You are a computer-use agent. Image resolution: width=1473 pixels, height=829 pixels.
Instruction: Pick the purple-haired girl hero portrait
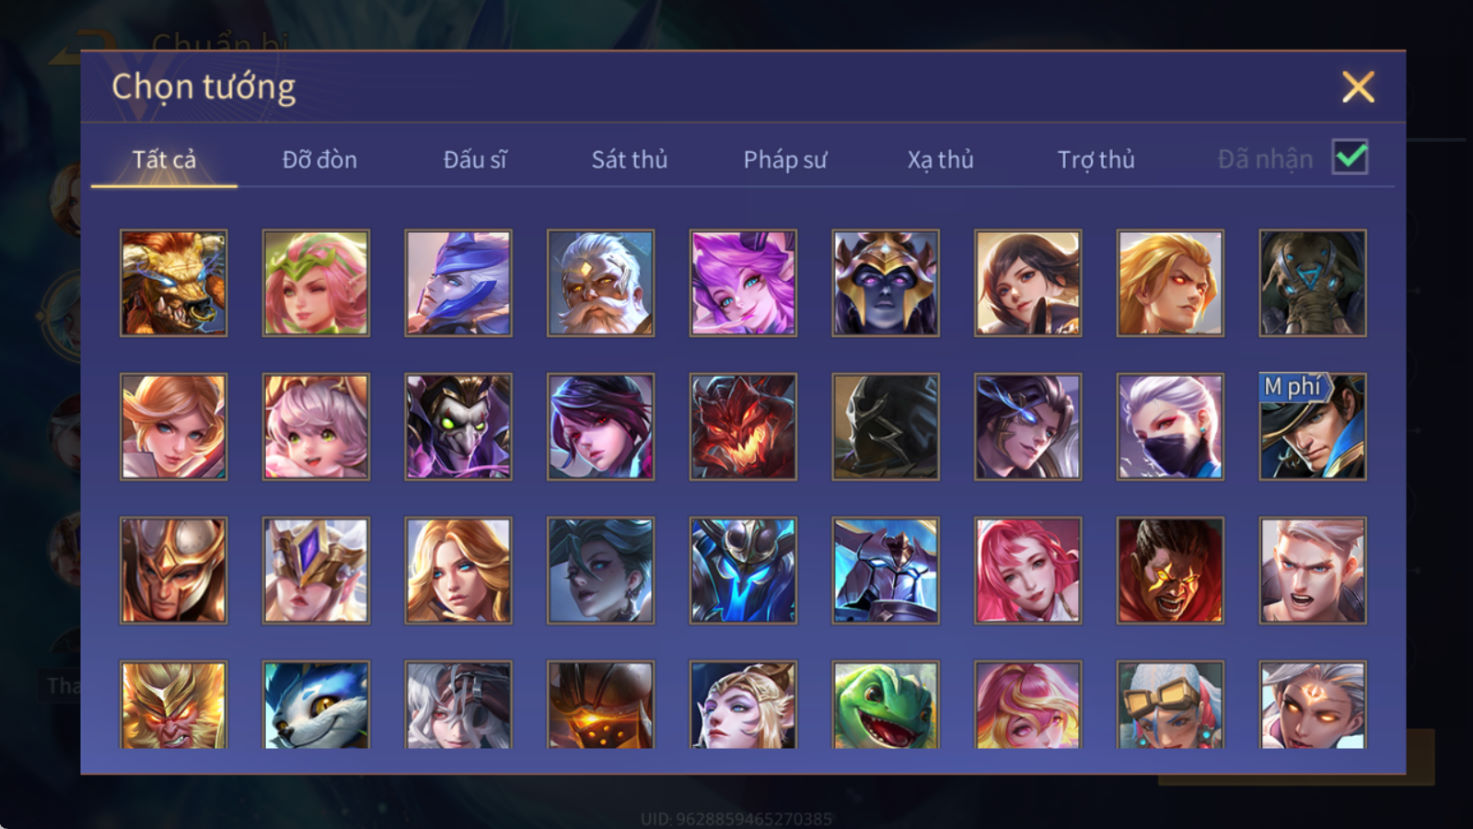click(743, 283)
